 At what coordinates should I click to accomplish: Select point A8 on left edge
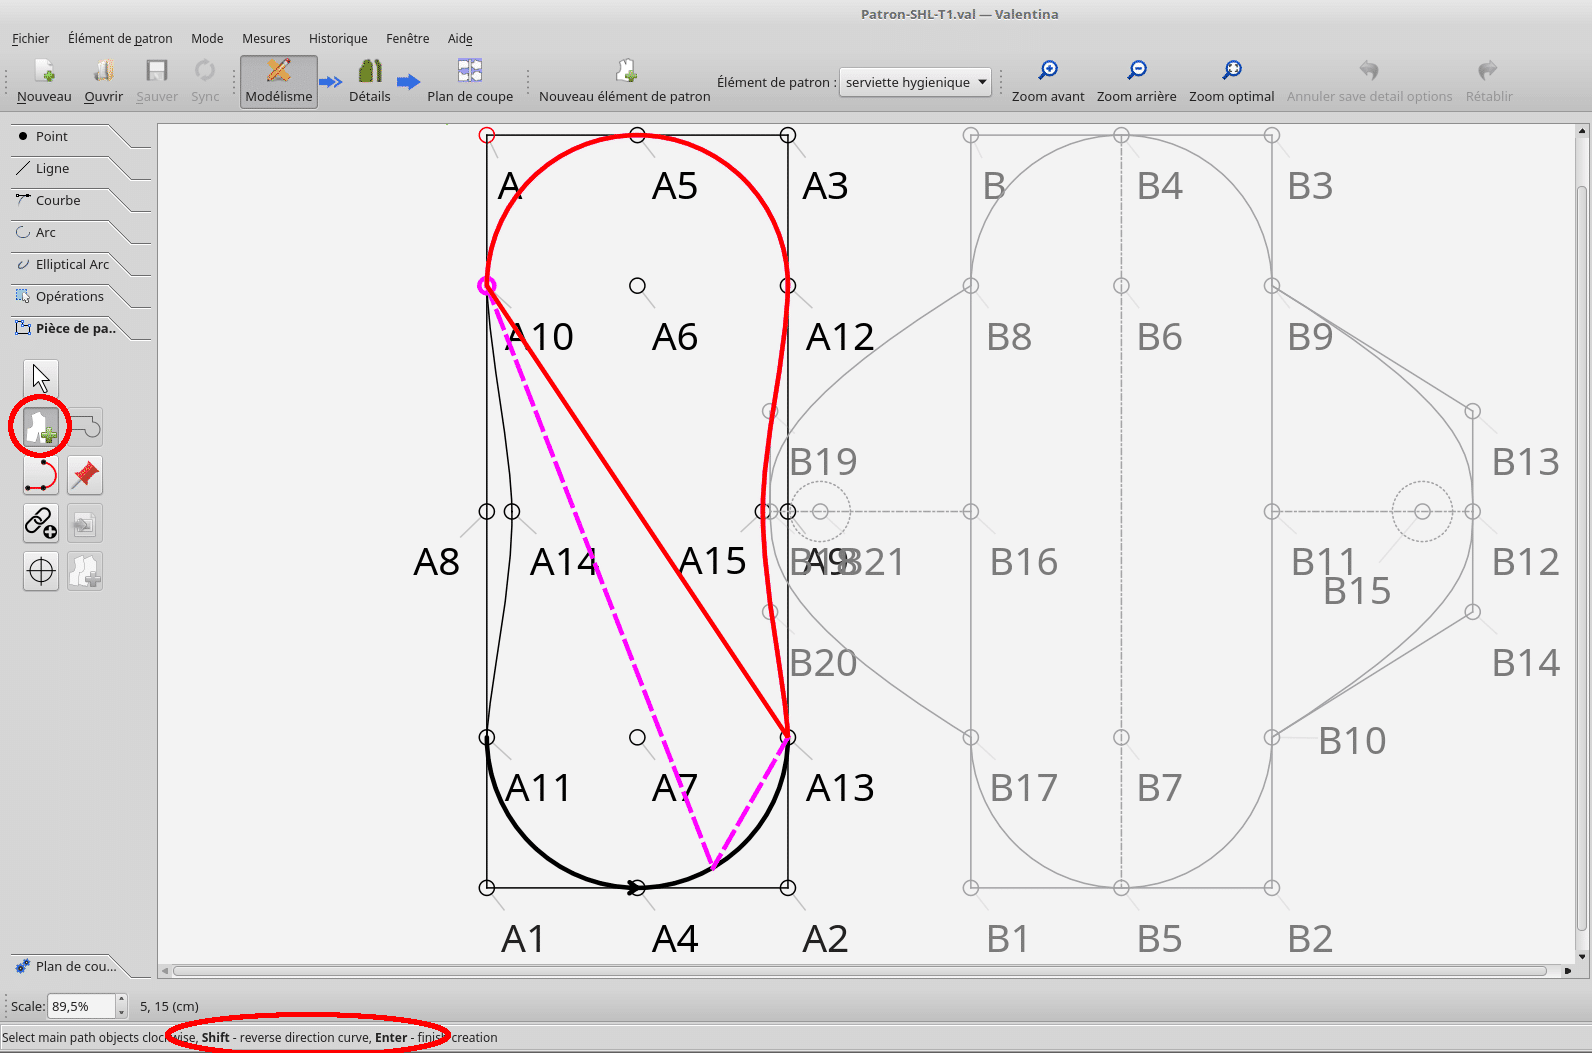487,511
